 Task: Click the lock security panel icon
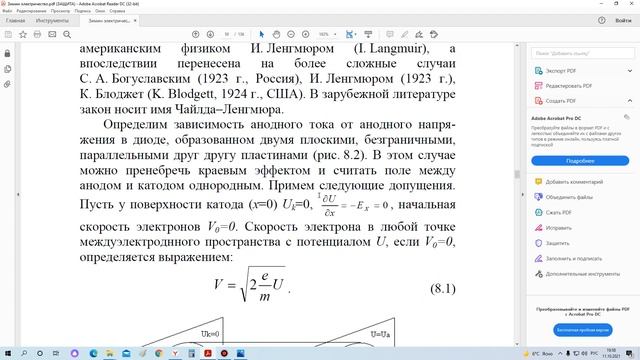click(7, 53)
